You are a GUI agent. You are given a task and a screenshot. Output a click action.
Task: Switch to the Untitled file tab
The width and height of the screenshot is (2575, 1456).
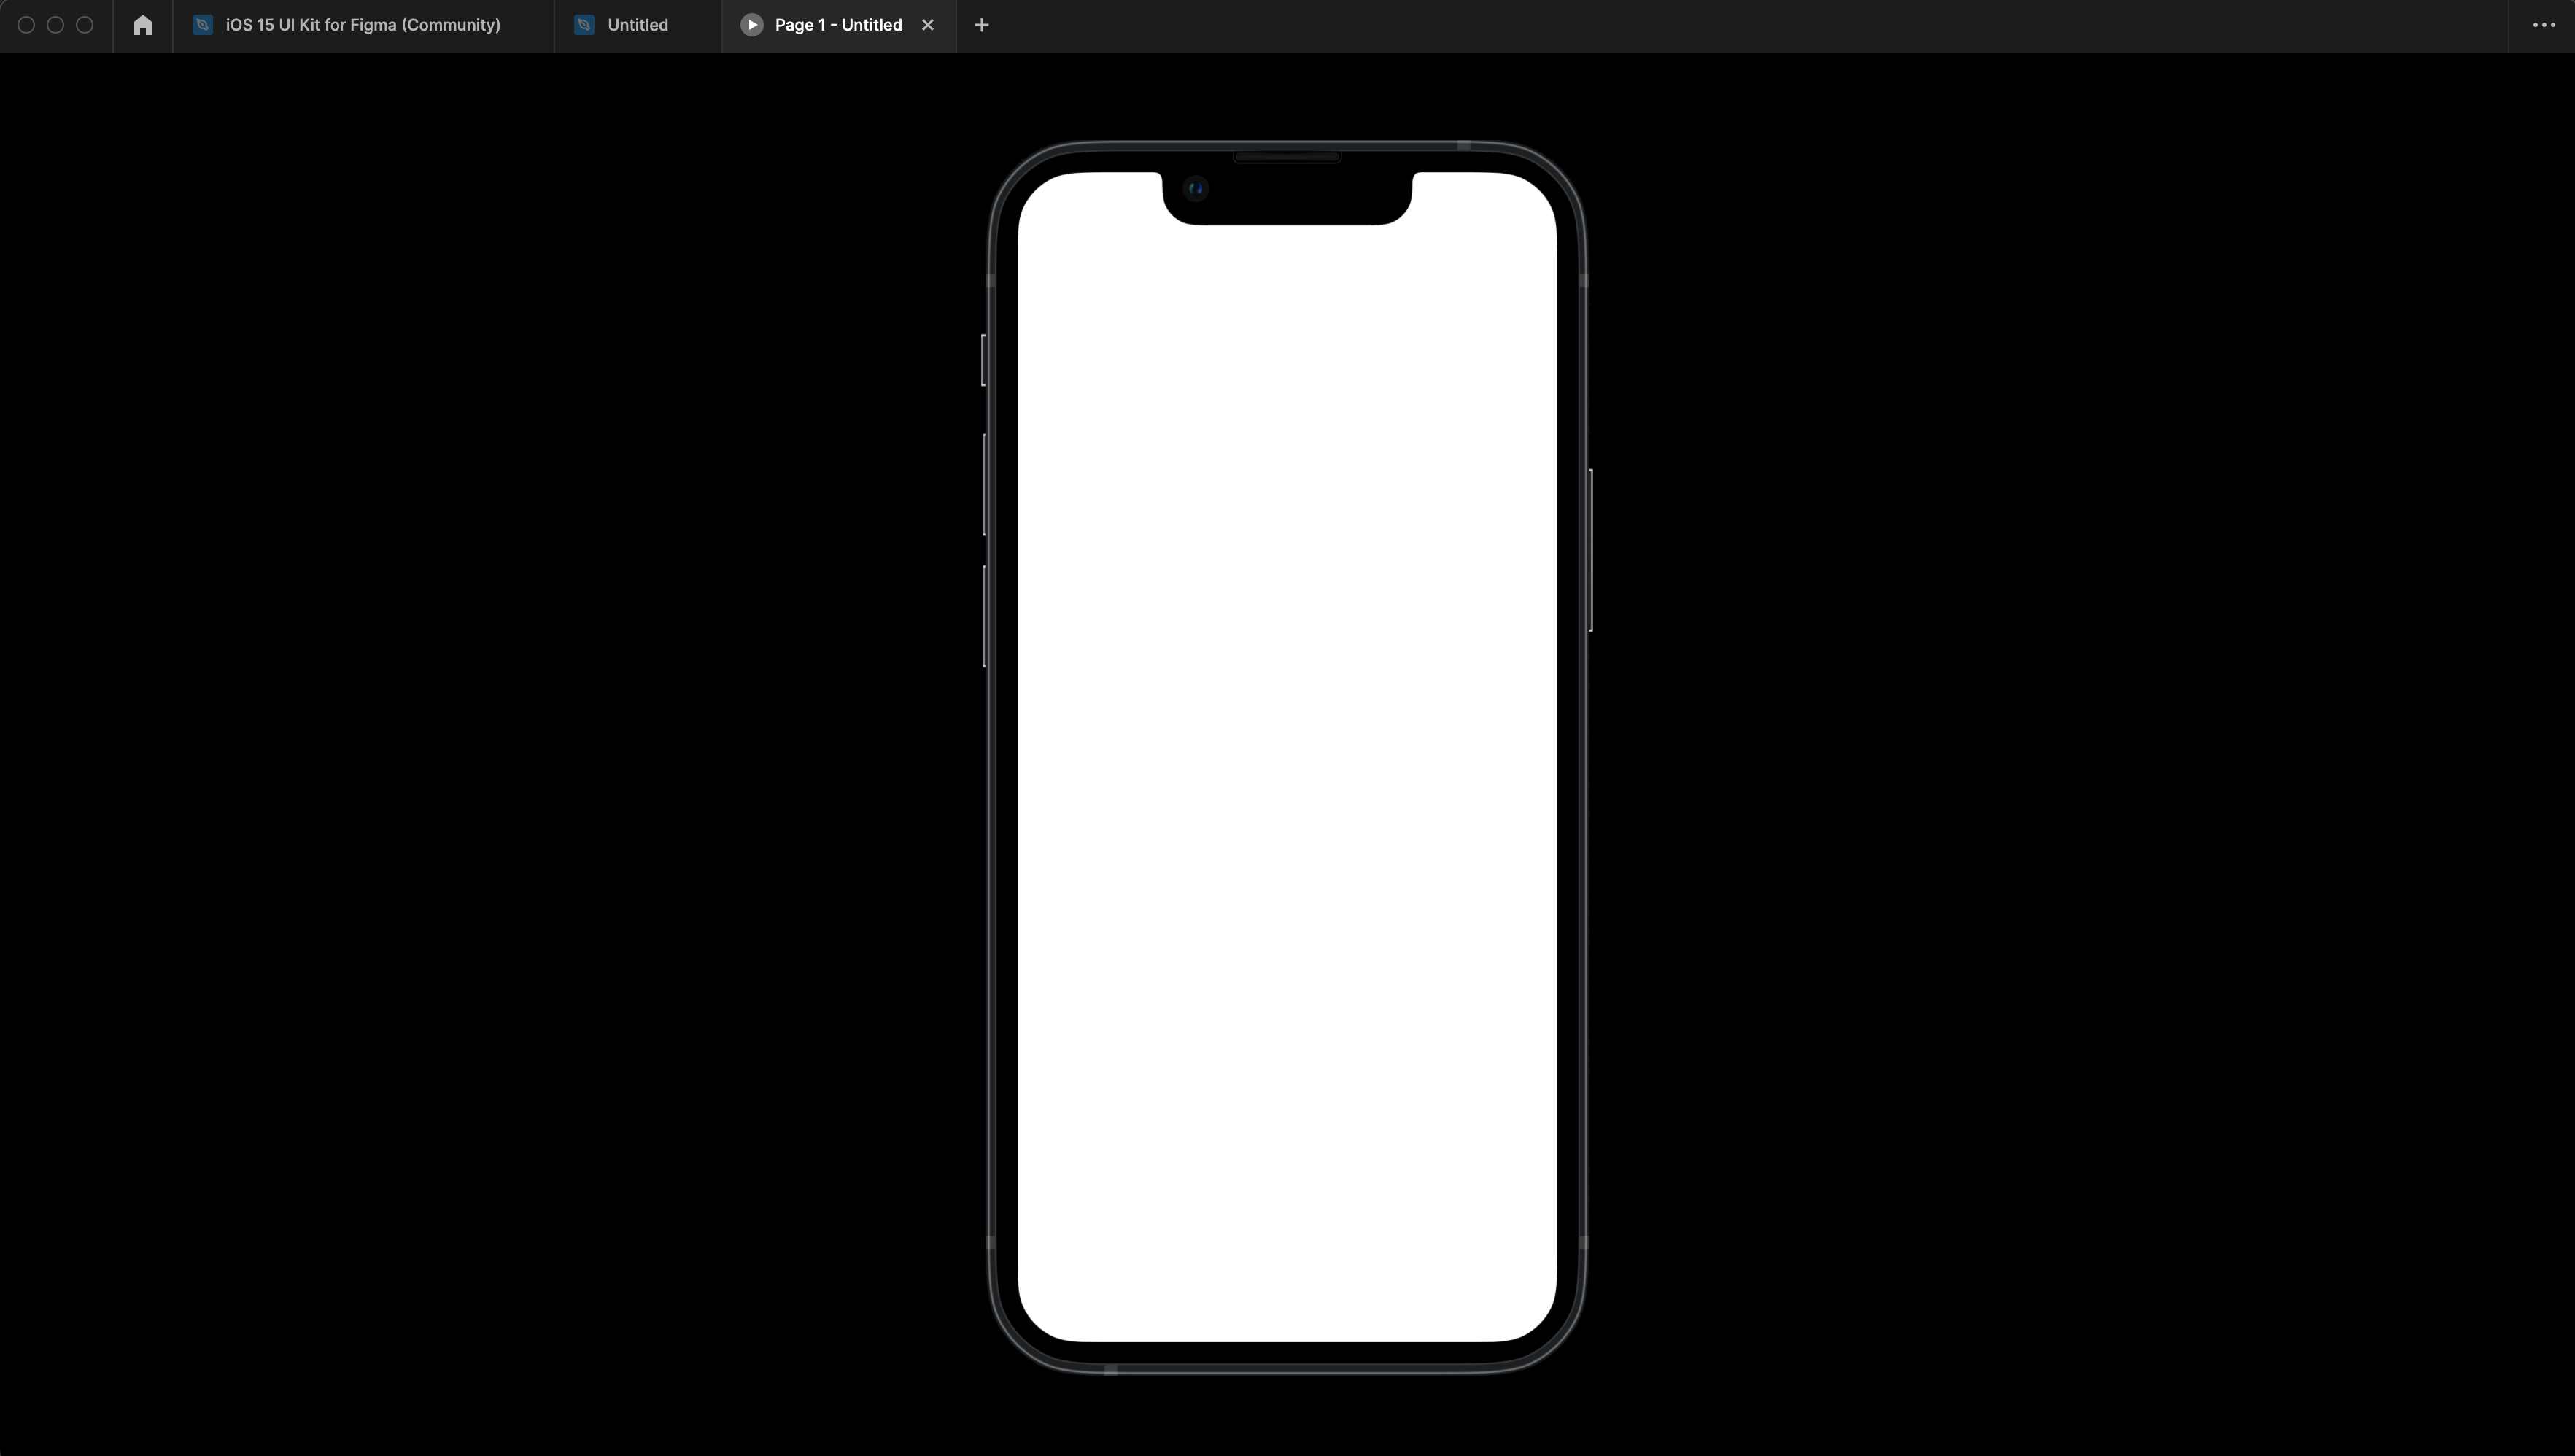pyautogui.click(x=637, y=25)
